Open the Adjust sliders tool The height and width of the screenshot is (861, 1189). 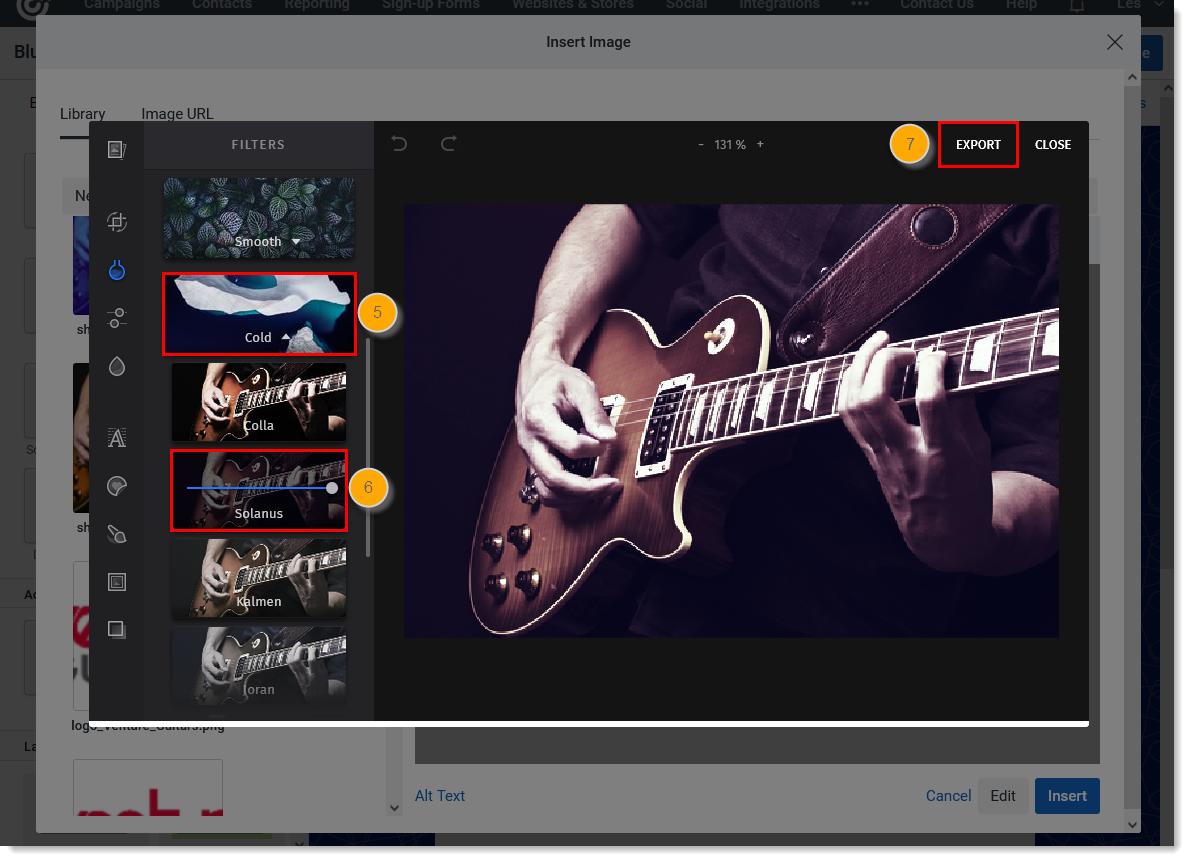click(x=117, y=317)
